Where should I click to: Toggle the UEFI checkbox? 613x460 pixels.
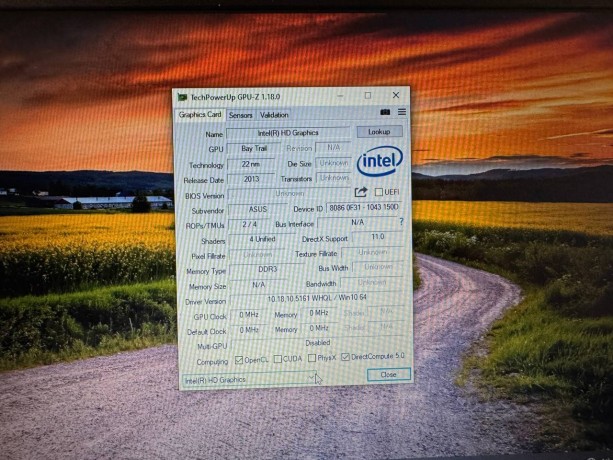378,192
